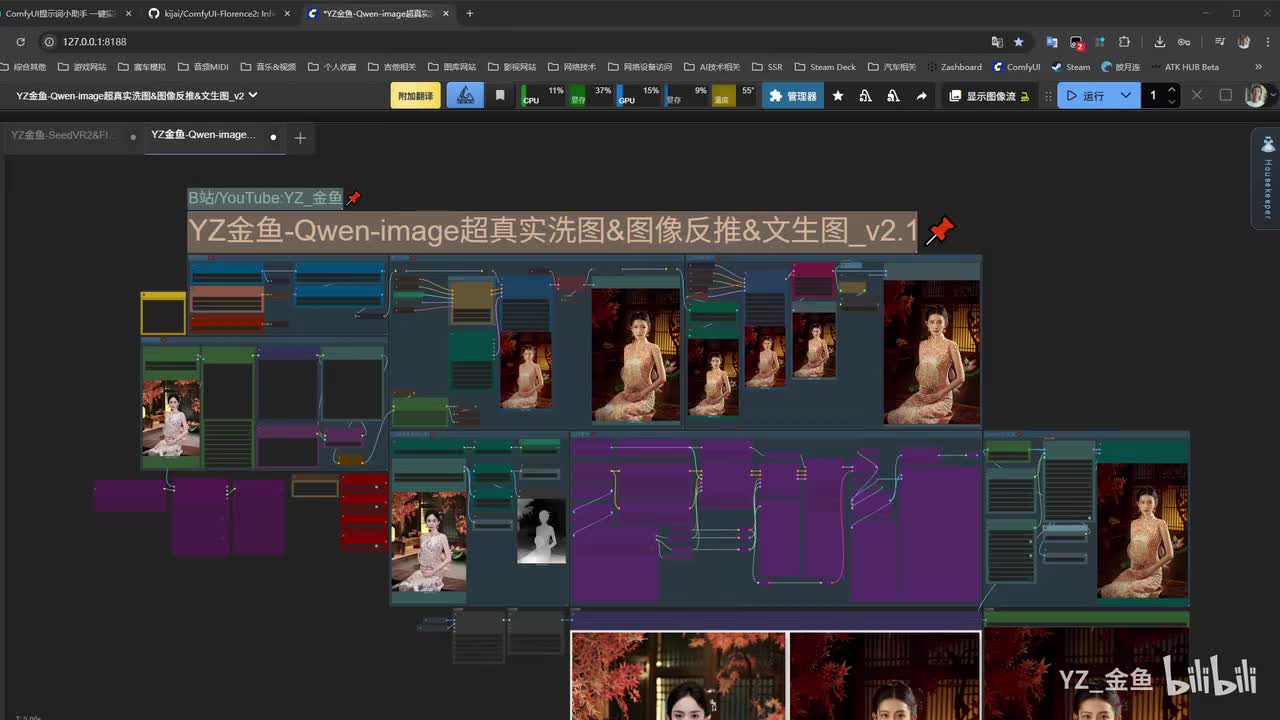
Task: Click 显示图像流 button
Action: tap(990, 96)
